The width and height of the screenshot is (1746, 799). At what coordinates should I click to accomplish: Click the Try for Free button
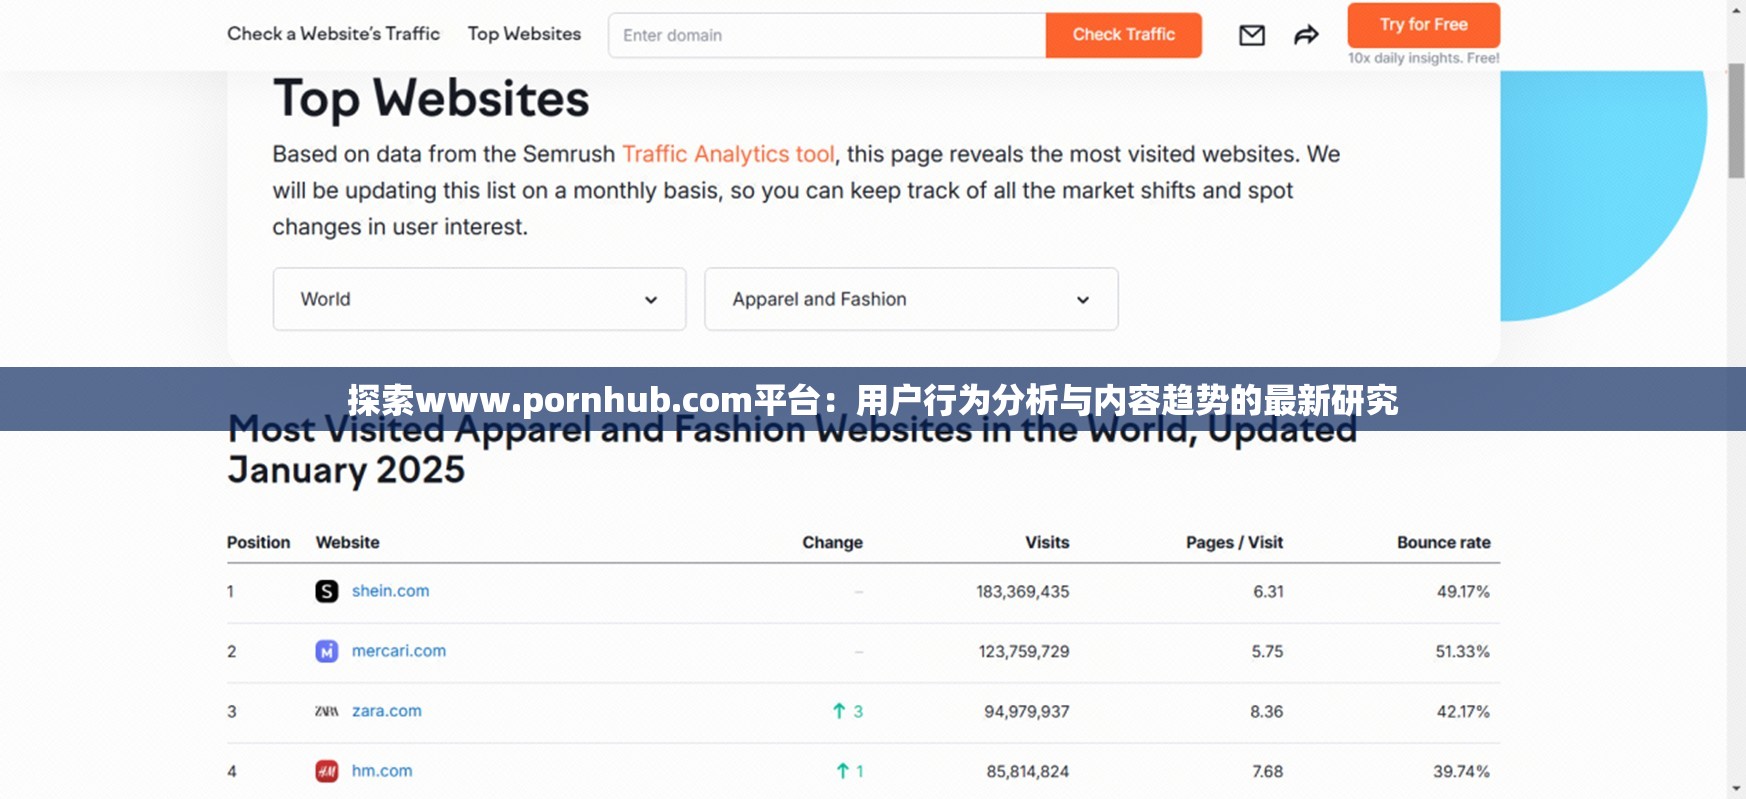[x=1424, y=25]
